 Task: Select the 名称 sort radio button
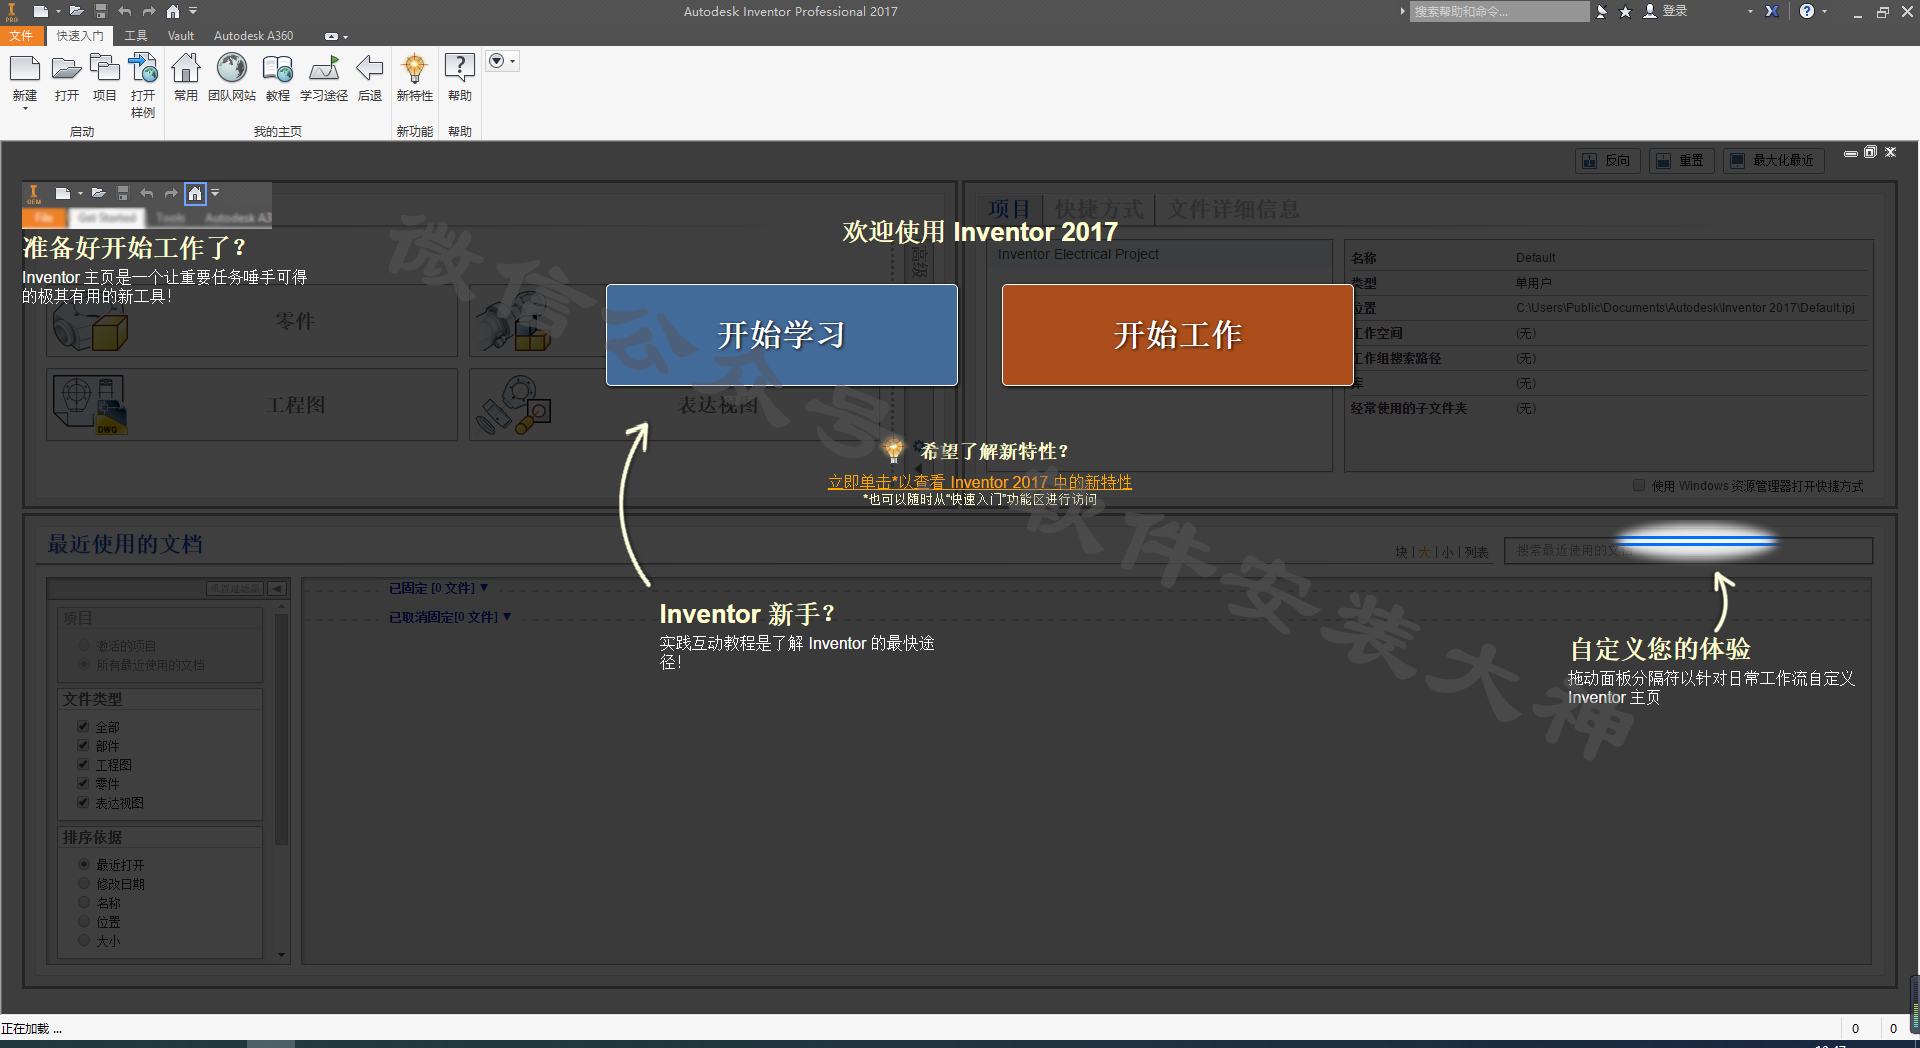tap(84, 903)
